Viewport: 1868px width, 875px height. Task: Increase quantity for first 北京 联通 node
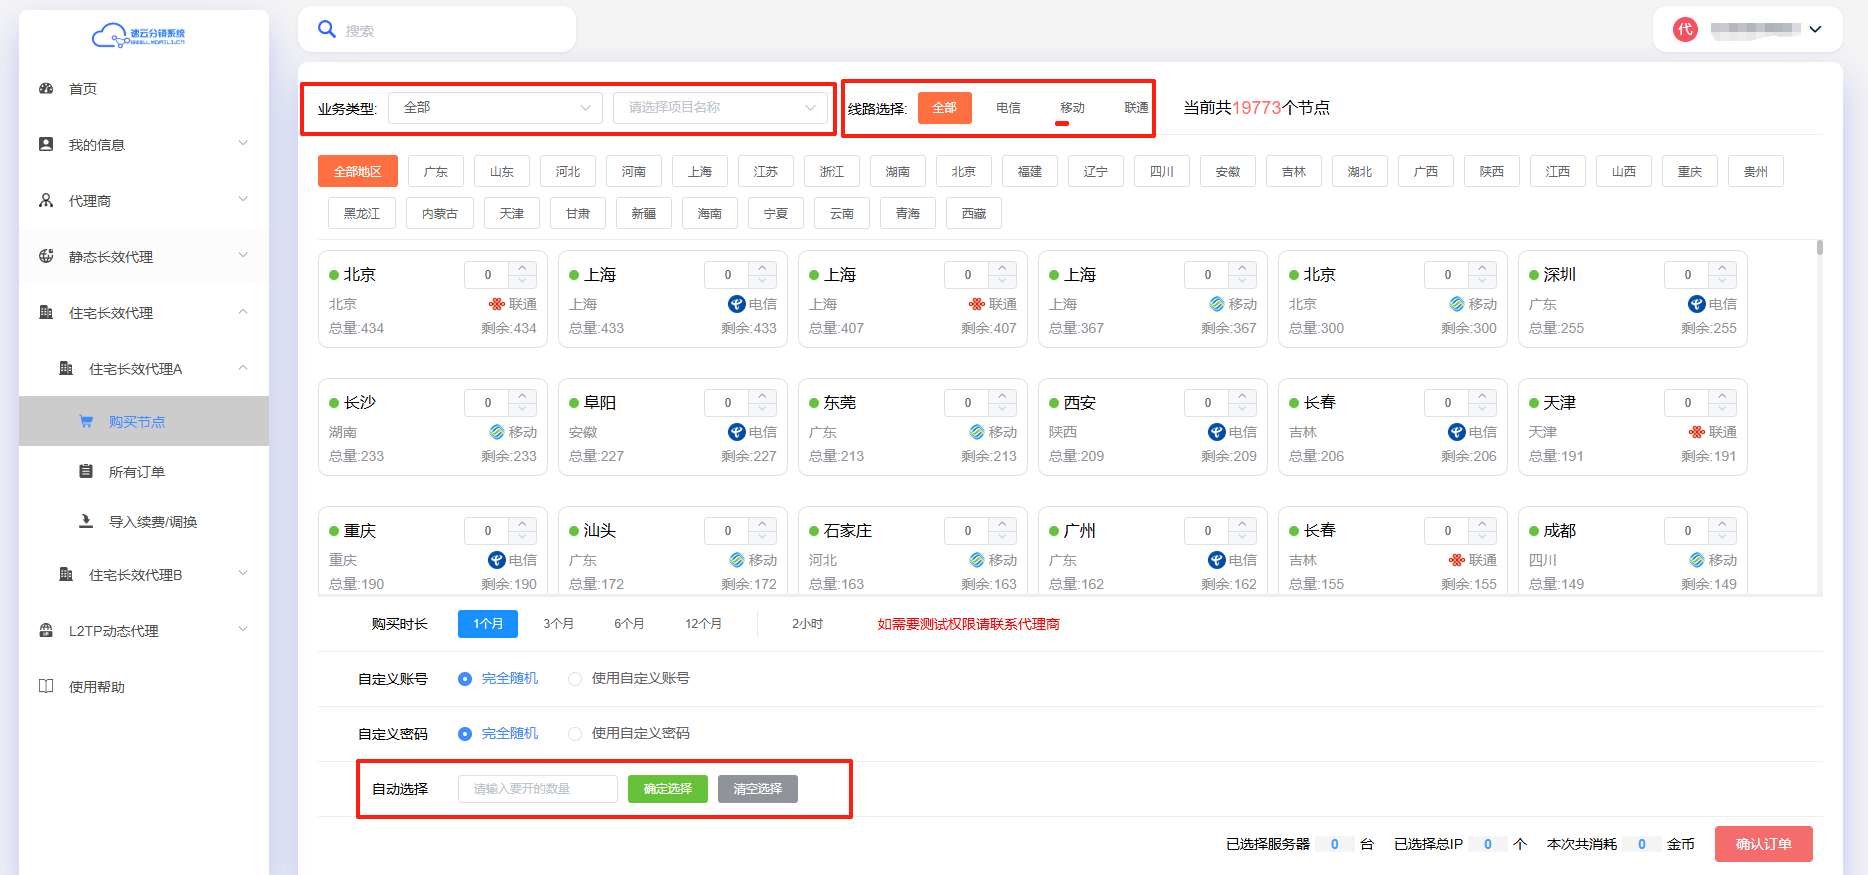pyautogui.click(x=523, y=268)
